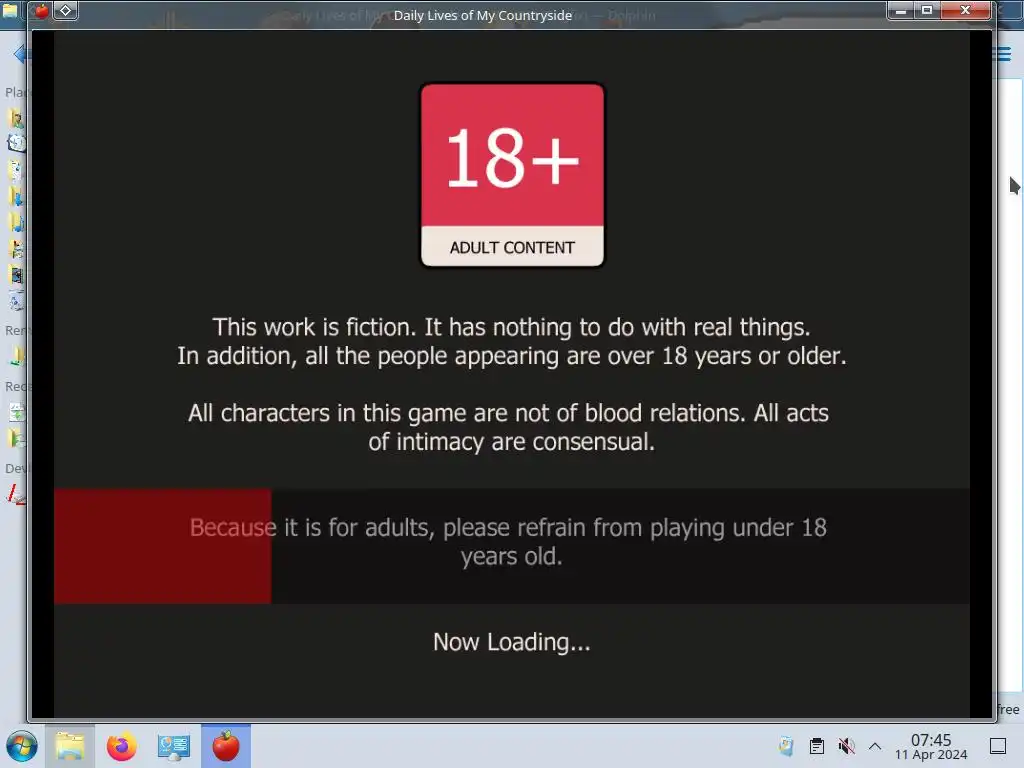Open Home folder in Dolphin Places sidebar
This screenshot has width=1024, height=768.
[16, 118]
